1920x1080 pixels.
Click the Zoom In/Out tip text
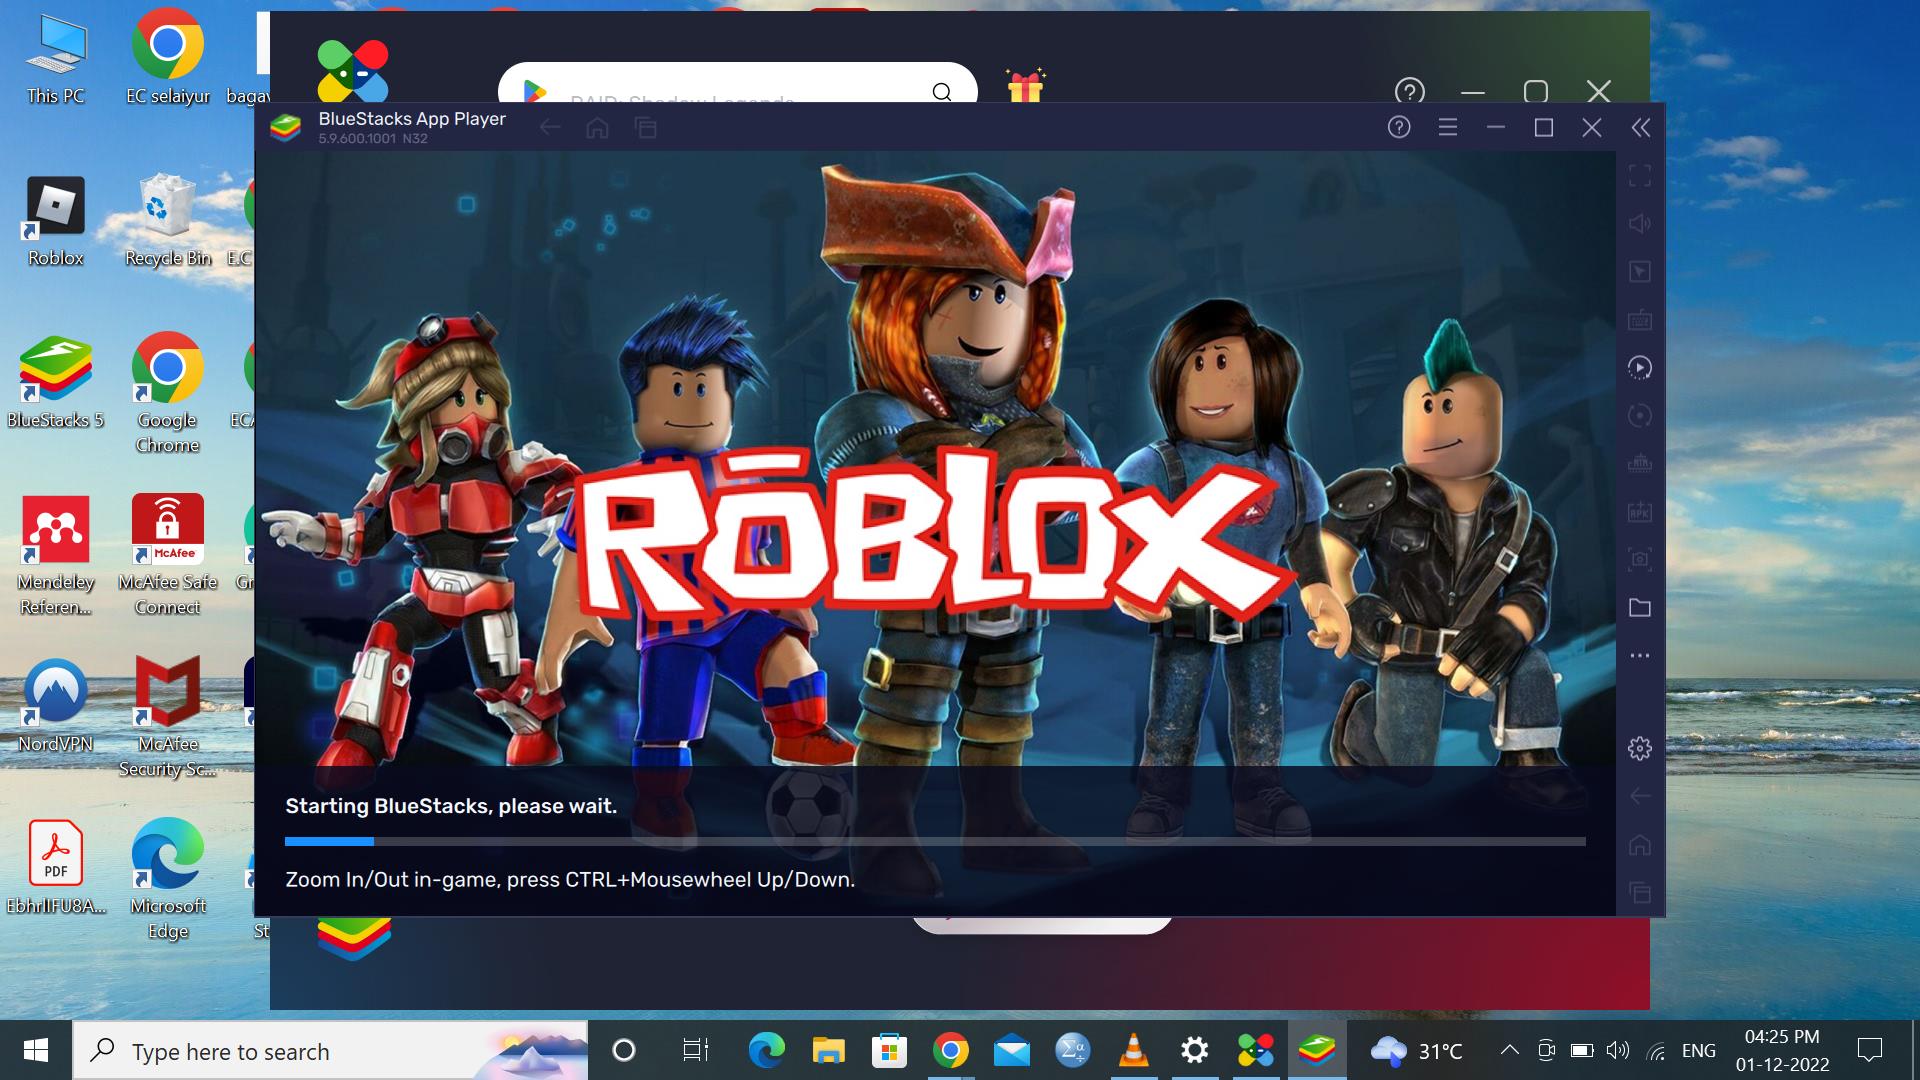coord(570,880)
